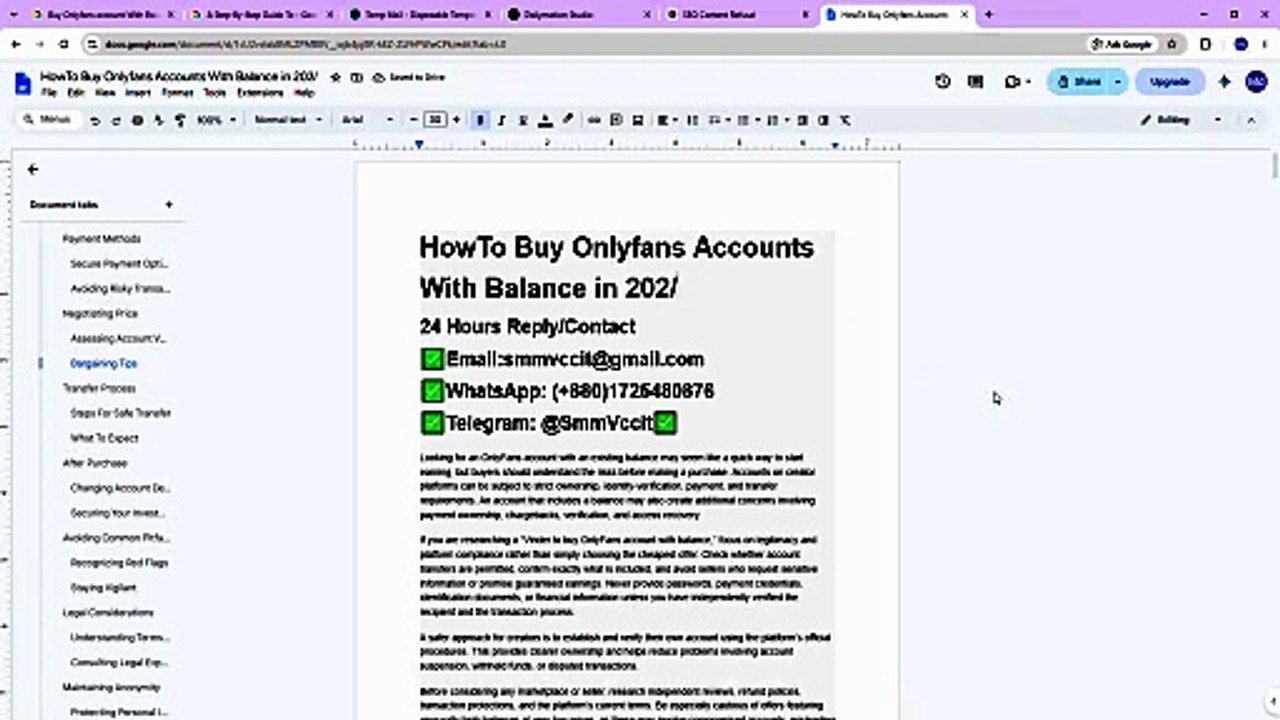This screenshot has width=1280, height=720.
Task: Pick a highlight color
Action: point(567,120)
